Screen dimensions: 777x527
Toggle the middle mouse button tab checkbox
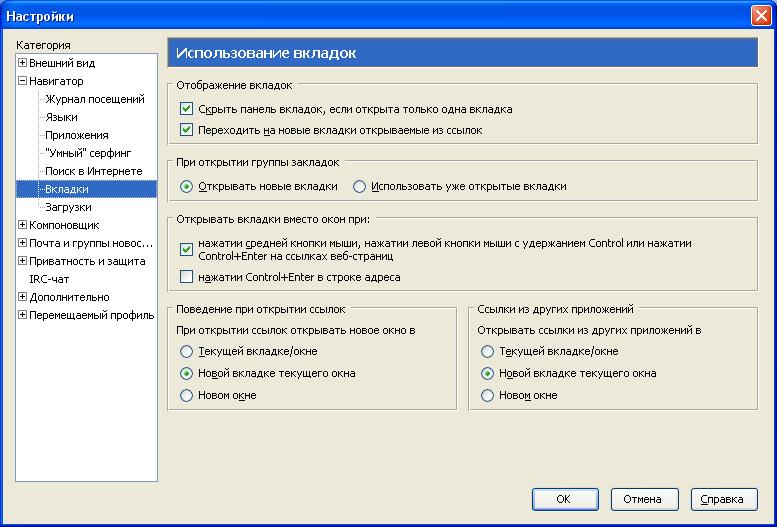[x=186, y=249]
